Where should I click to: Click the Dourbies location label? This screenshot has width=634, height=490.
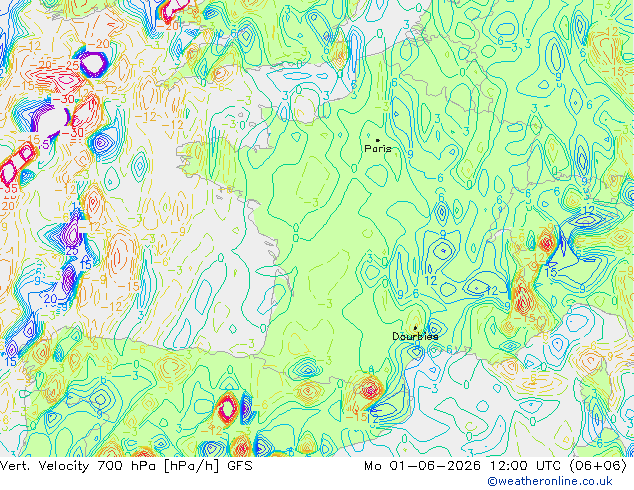415,336
